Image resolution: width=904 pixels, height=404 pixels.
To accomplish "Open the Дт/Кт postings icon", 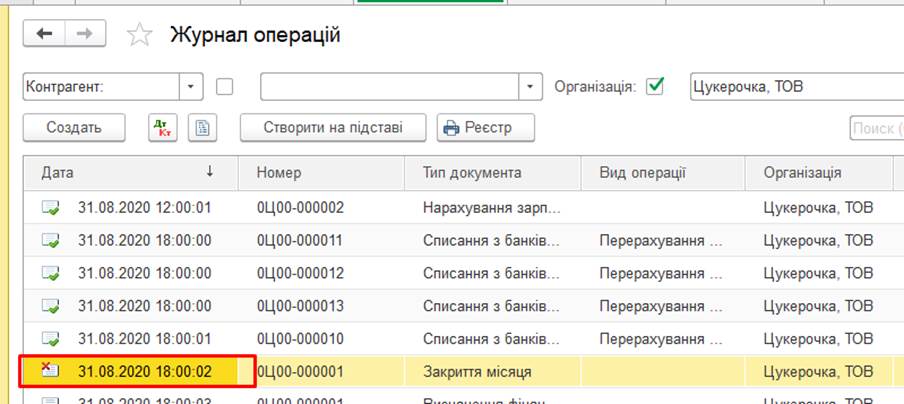I will click(161, 128).
